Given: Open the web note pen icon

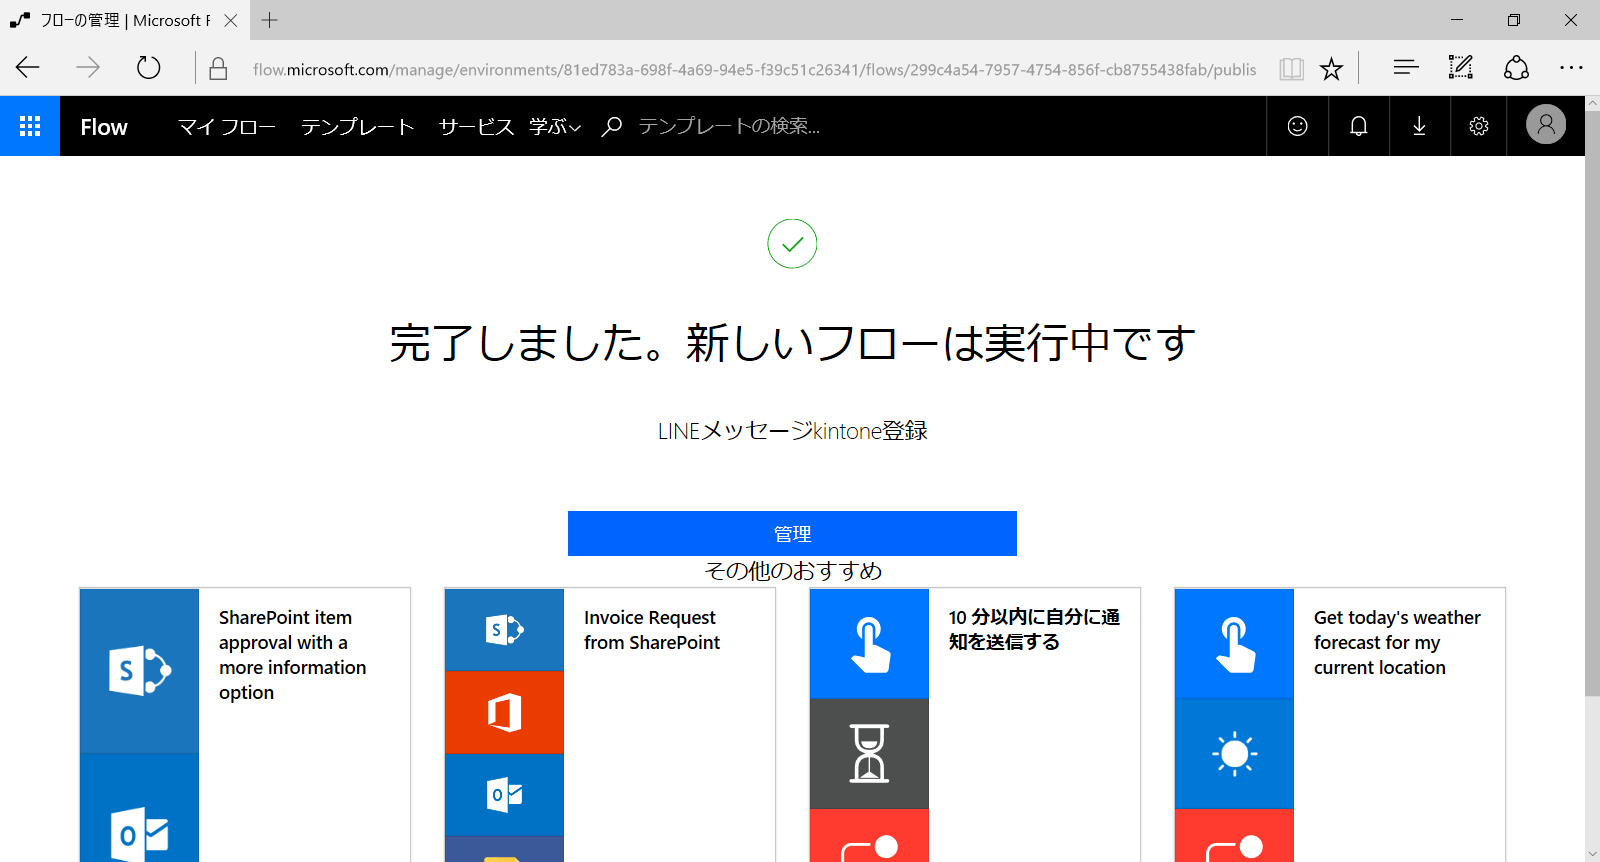Looking at the screenshot, I should pos(1461,68).
